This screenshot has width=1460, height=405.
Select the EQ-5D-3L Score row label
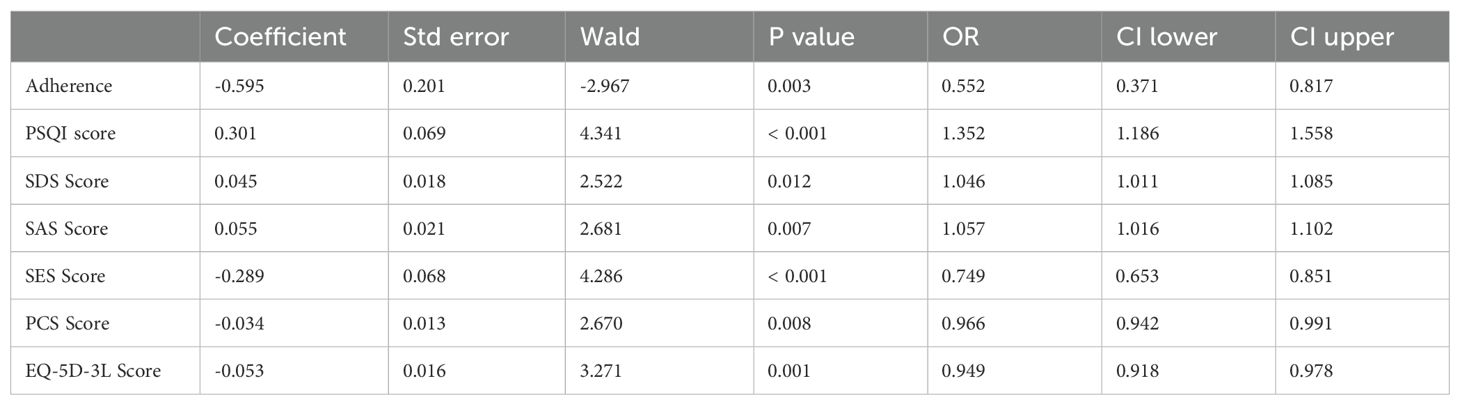tap(96, 372)
